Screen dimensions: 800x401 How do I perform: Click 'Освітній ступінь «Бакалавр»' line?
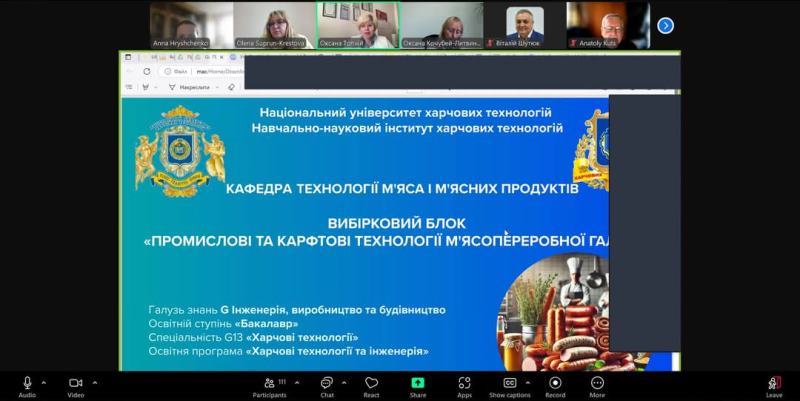click(223, 323)
